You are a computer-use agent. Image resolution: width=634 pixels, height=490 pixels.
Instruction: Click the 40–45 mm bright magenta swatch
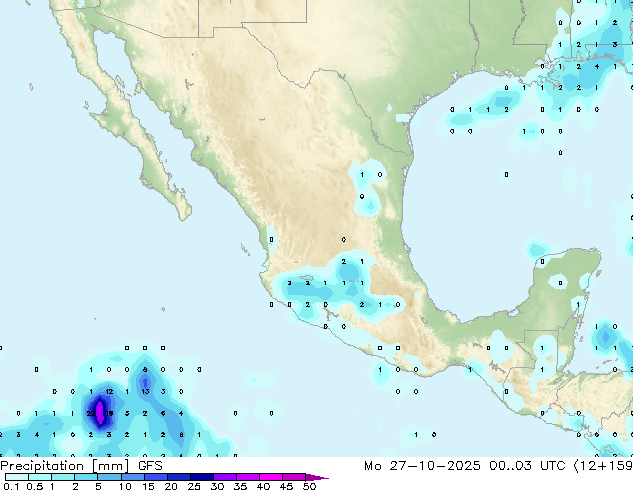point(271,477)
